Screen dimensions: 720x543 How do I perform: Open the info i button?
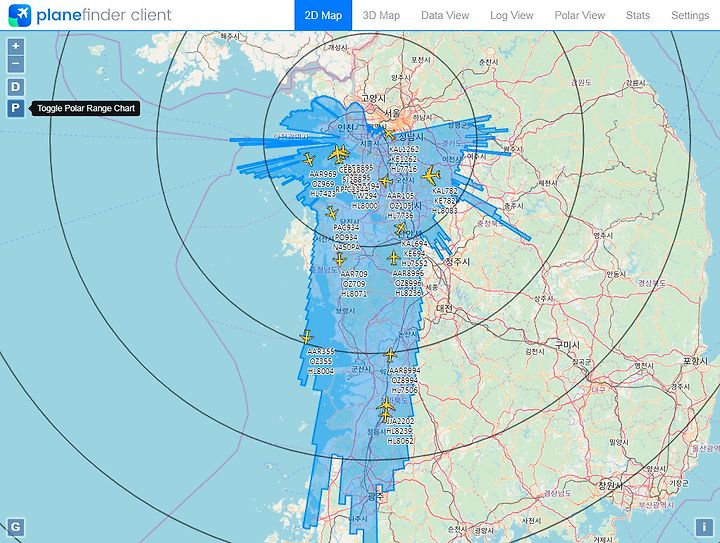click(704, 527)
